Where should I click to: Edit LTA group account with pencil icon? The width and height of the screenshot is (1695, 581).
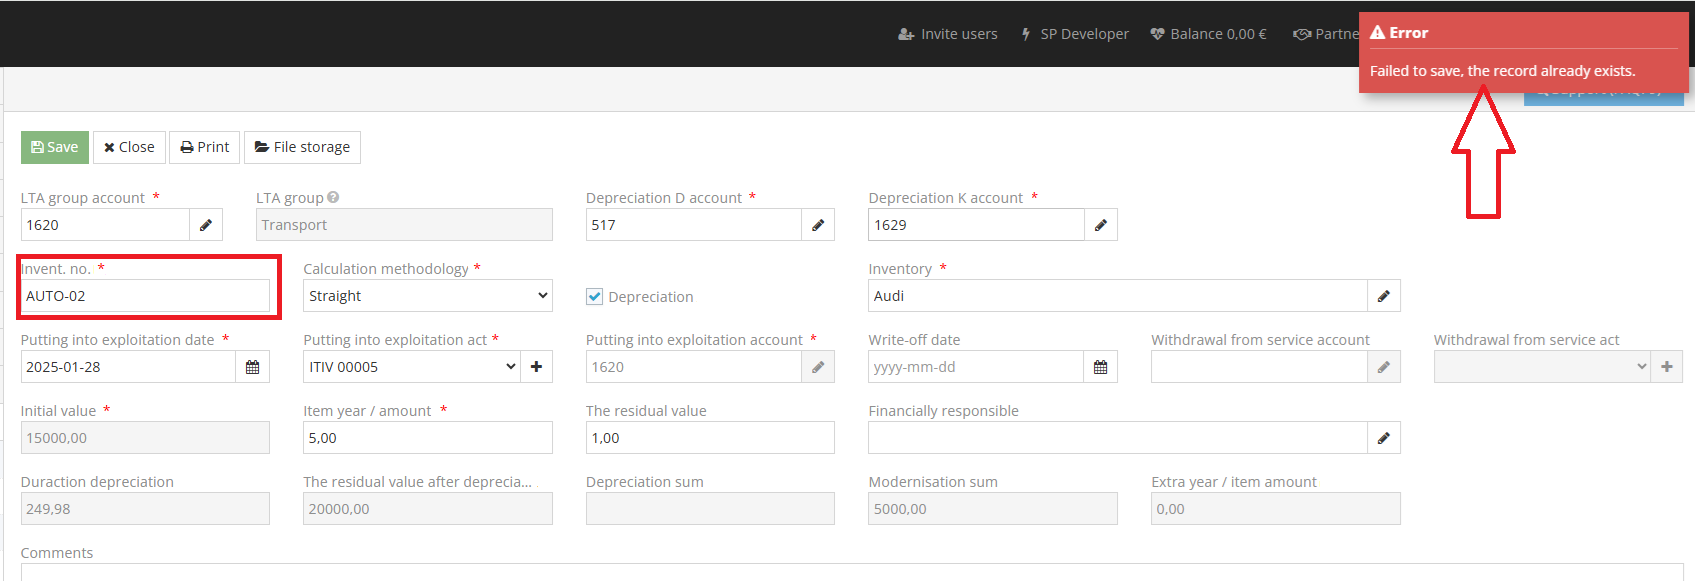coord(206,225)
